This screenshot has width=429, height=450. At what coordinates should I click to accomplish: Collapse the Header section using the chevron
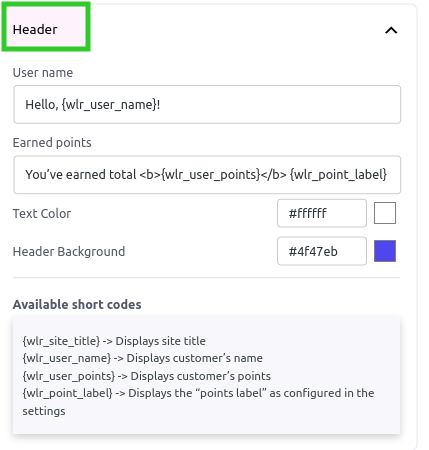pos(391,30)
